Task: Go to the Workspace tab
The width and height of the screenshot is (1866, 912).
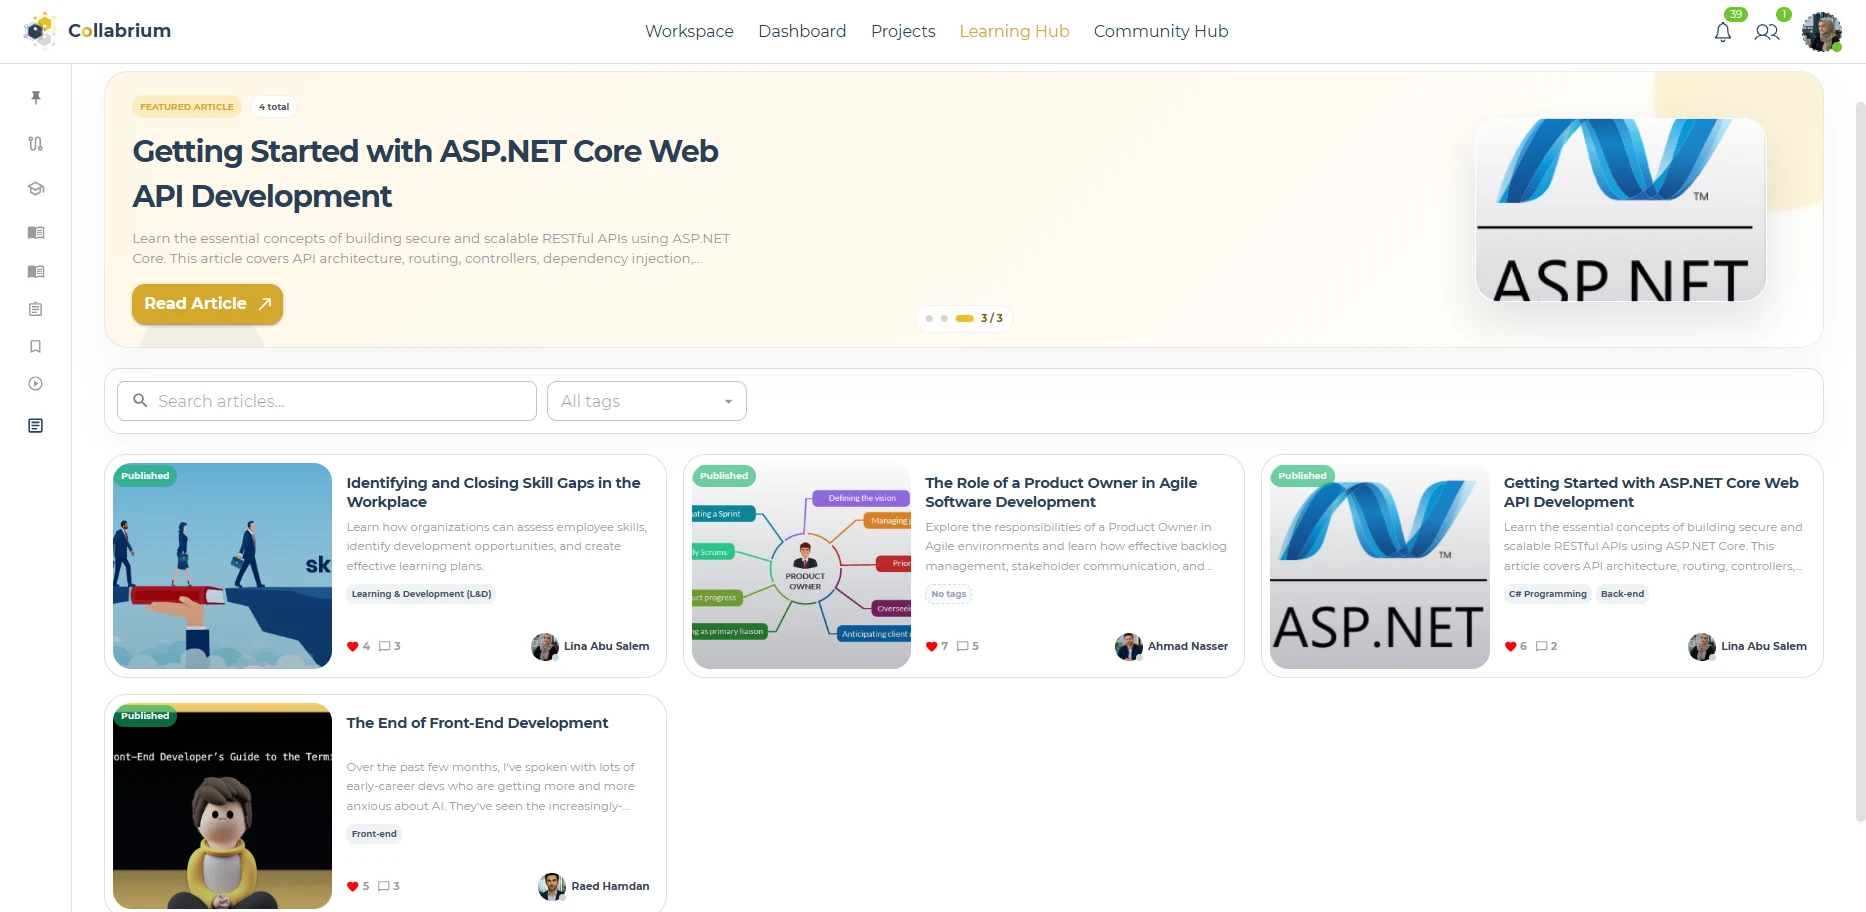Action: pyautogui.click(x=689, y=31)
